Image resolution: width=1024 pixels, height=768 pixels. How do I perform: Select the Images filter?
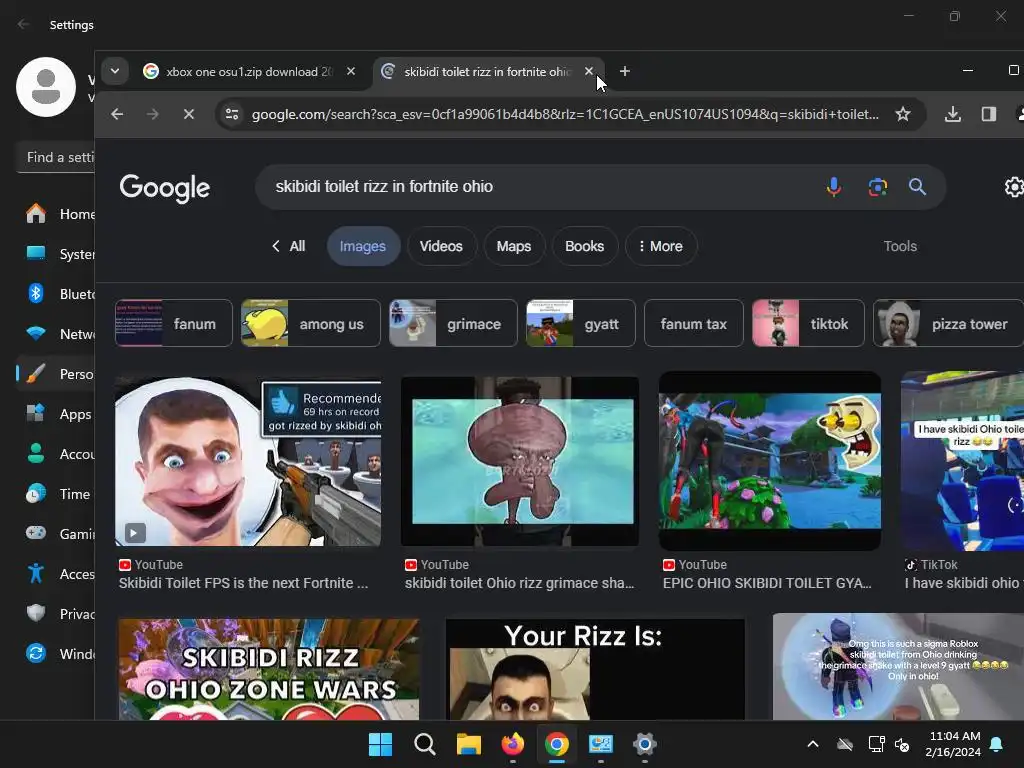coord(363,246)
